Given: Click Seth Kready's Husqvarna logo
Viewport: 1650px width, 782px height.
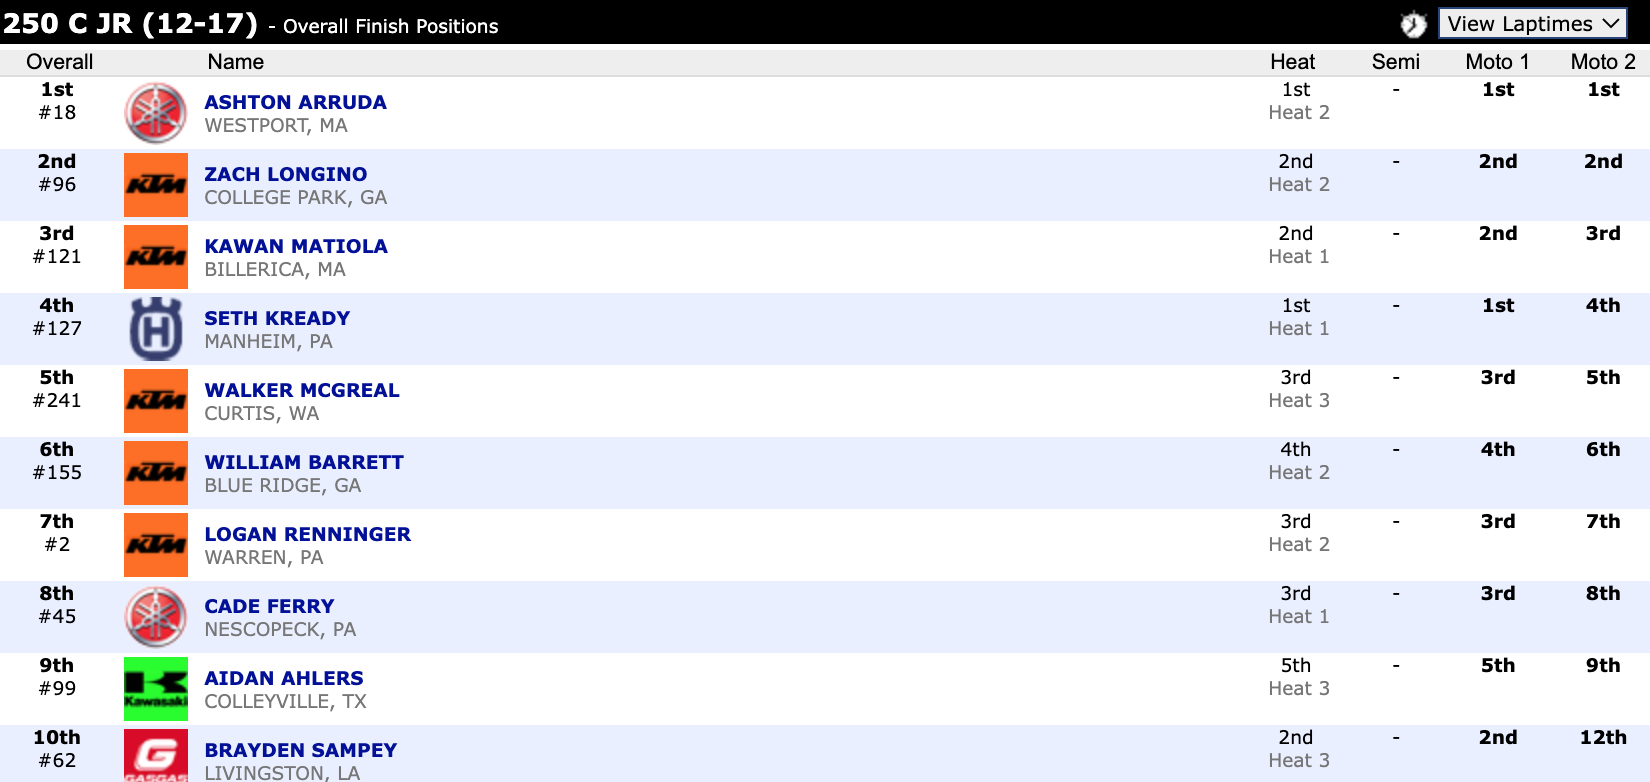Looking at the screenshot, I should [x=156, y=329].
